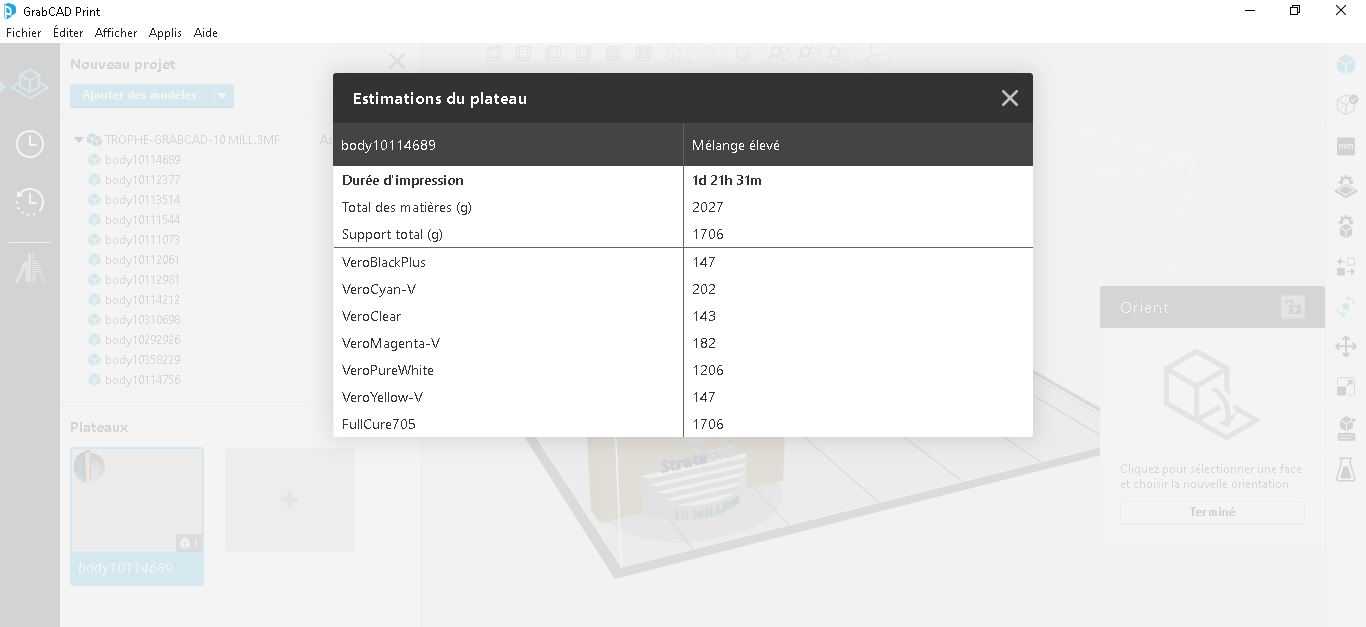Image resolution: width=1366 pixels, height=627 pixels.
Task: Click the Orient panel header icon
Action: point(1292,307)
